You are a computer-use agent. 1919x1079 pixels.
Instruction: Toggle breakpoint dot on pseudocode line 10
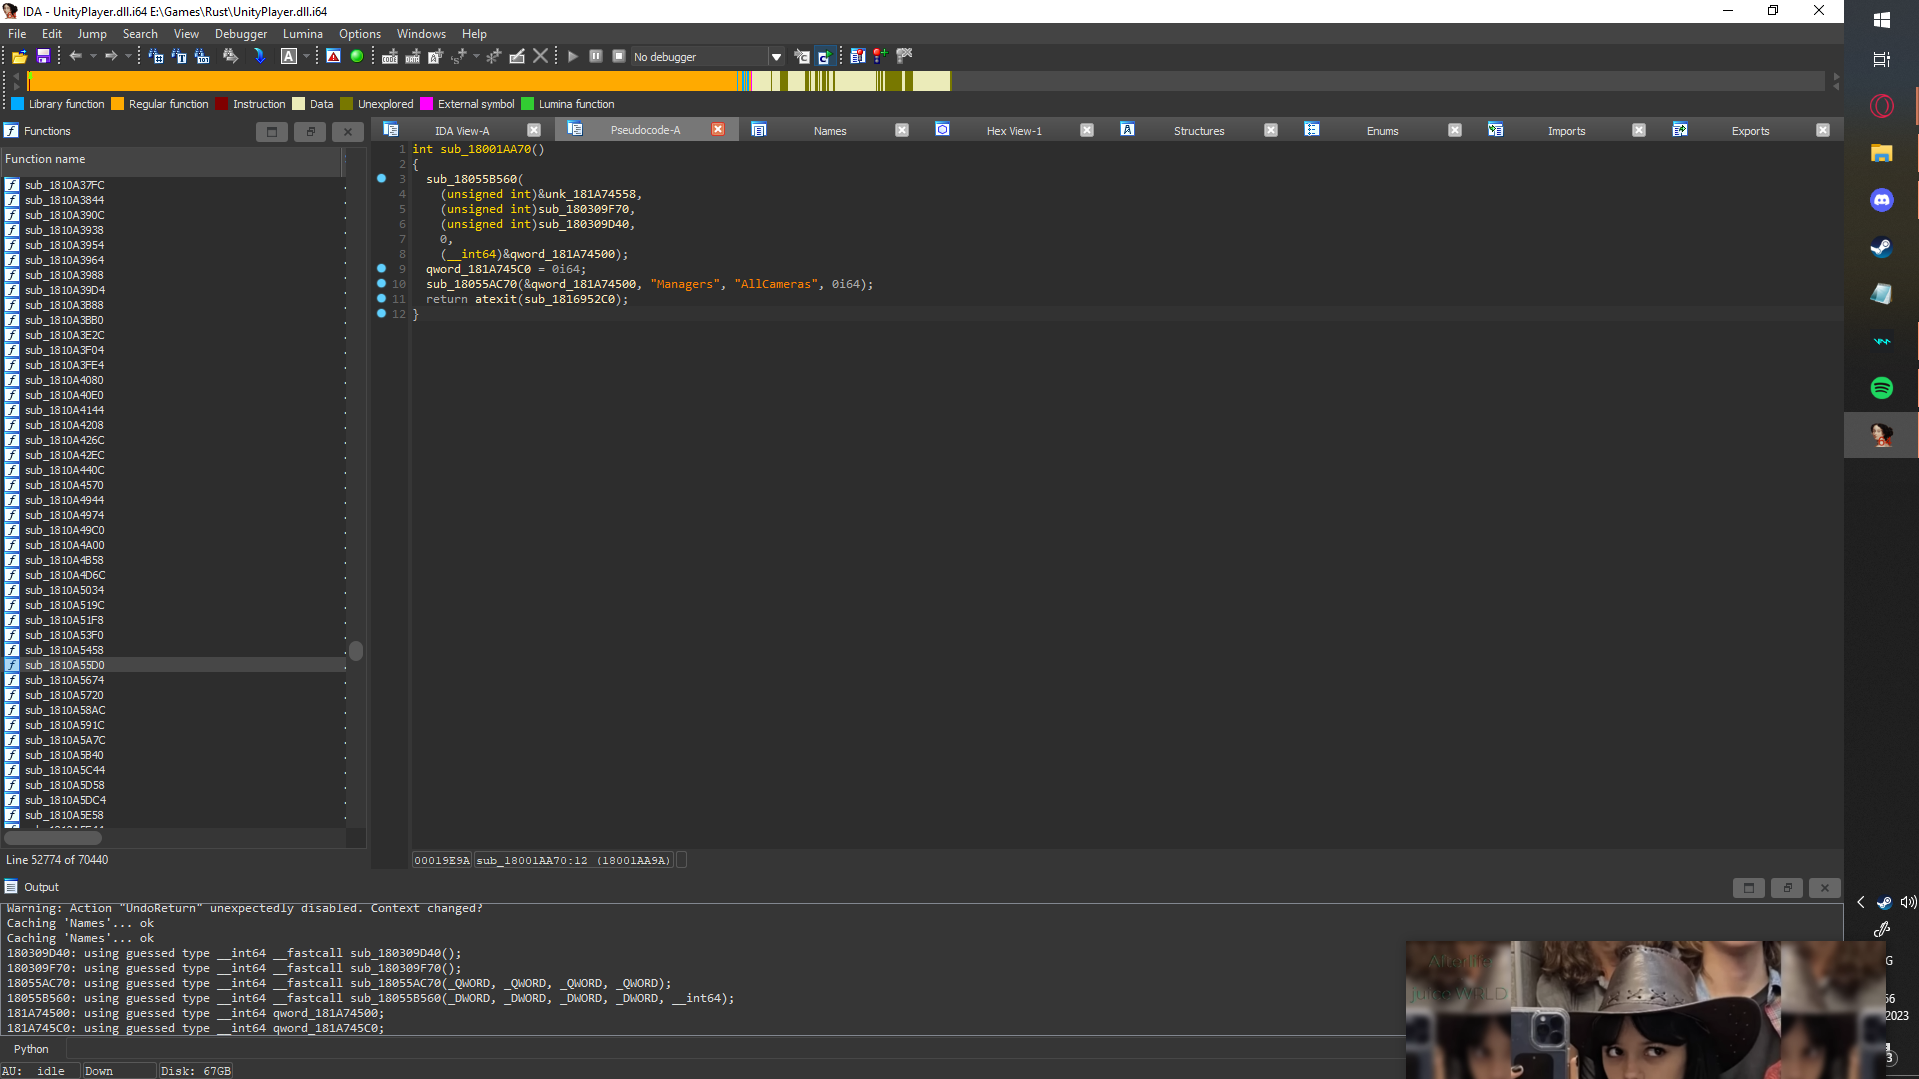point(381,284)
